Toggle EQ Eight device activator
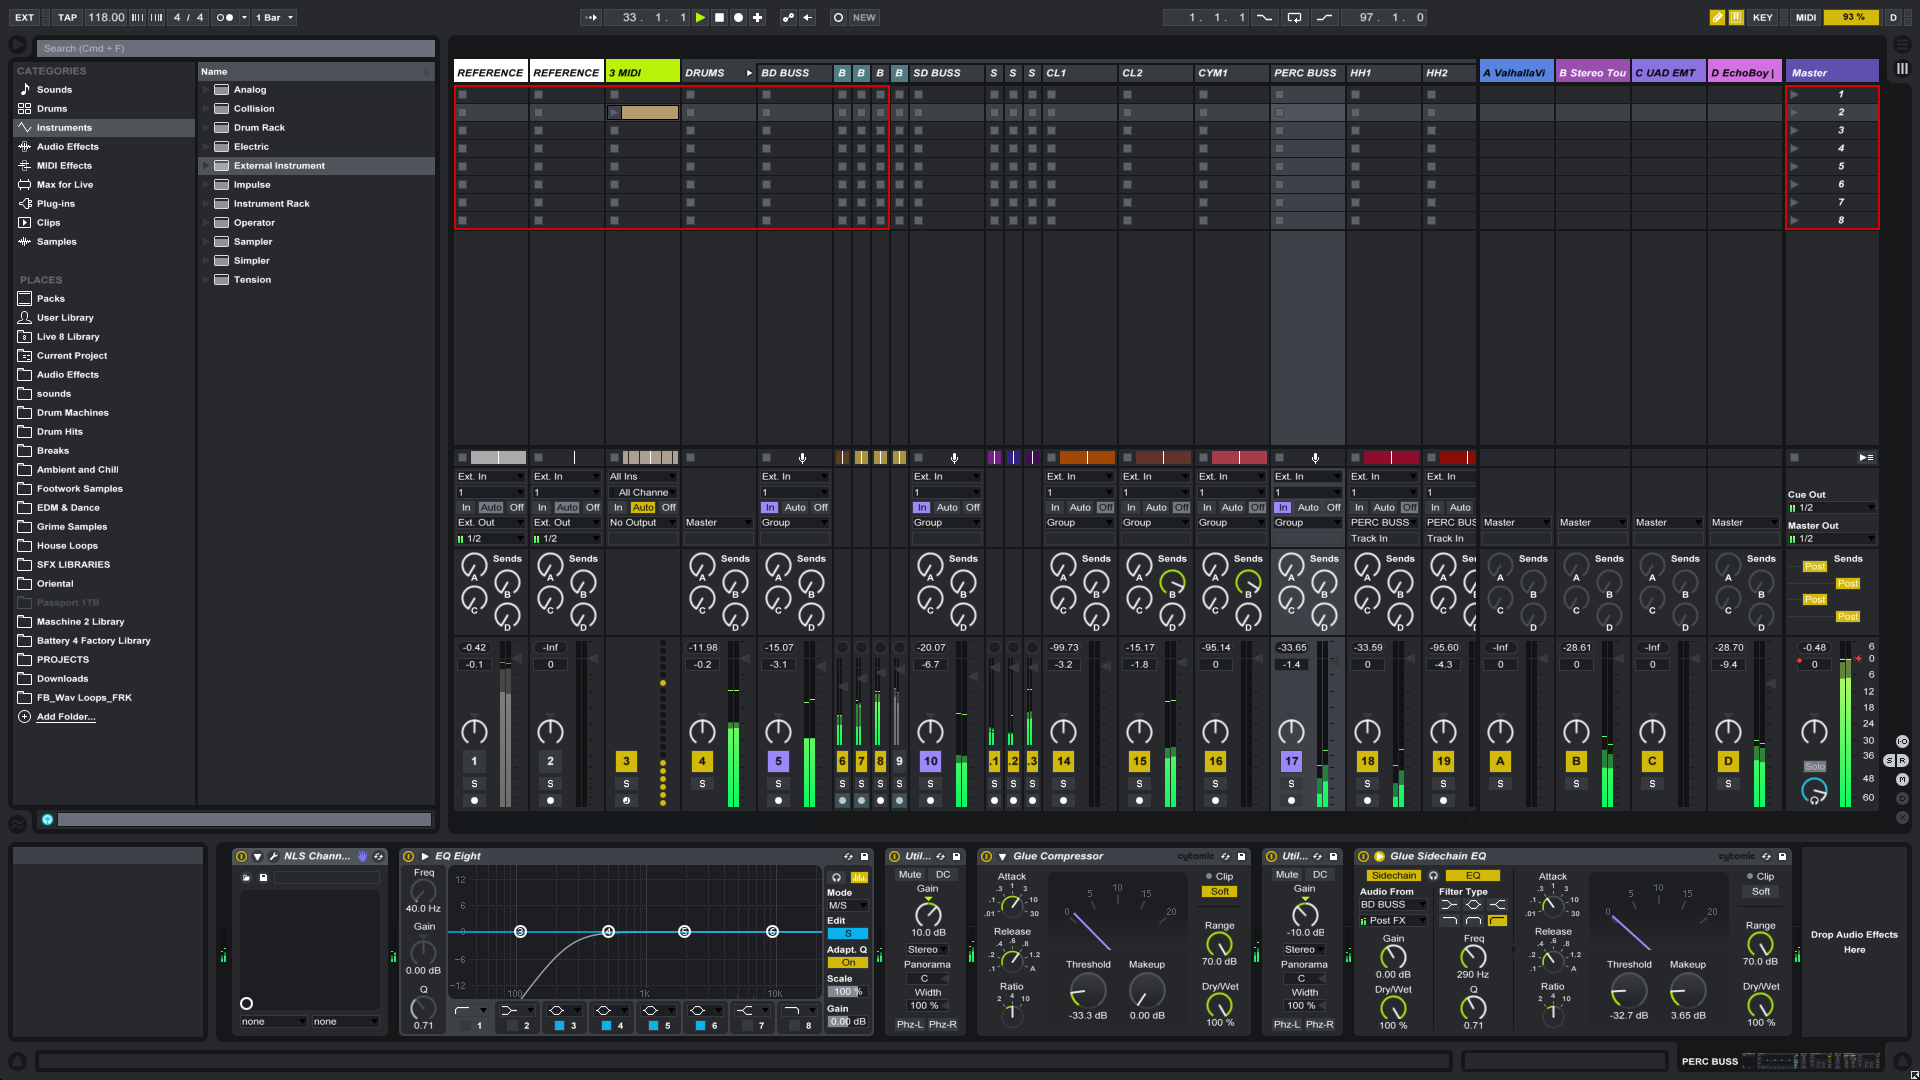This screenshot has width=1920, height=1080. tap(409, 856)
